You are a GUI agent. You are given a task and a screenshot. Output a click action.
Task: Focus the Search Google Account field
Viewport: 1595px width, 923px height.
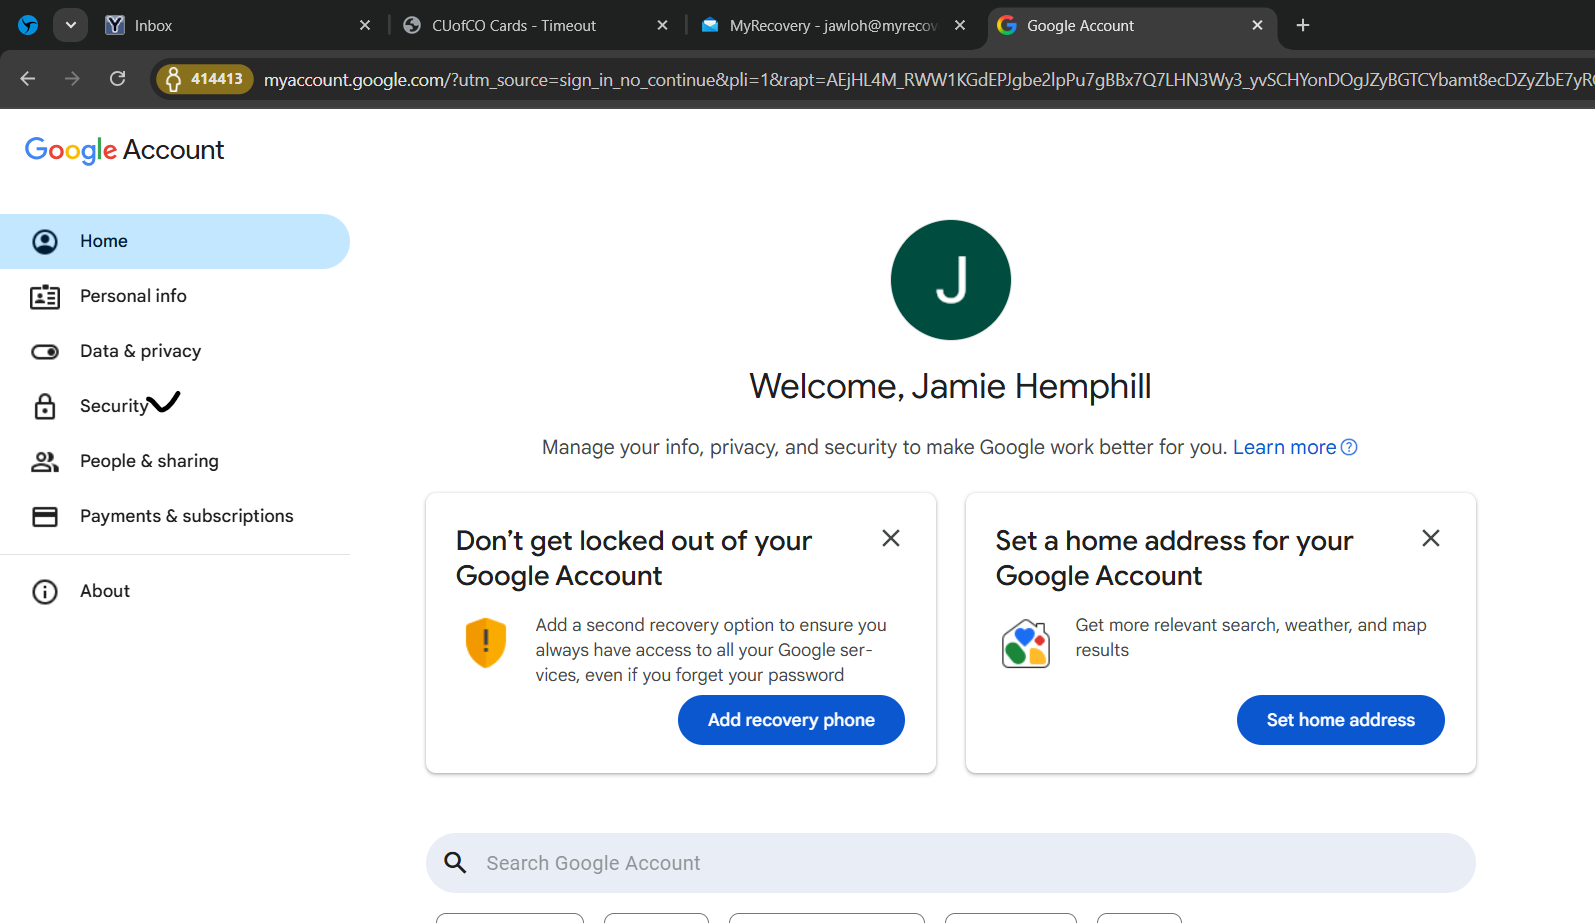tap(950, 863)
